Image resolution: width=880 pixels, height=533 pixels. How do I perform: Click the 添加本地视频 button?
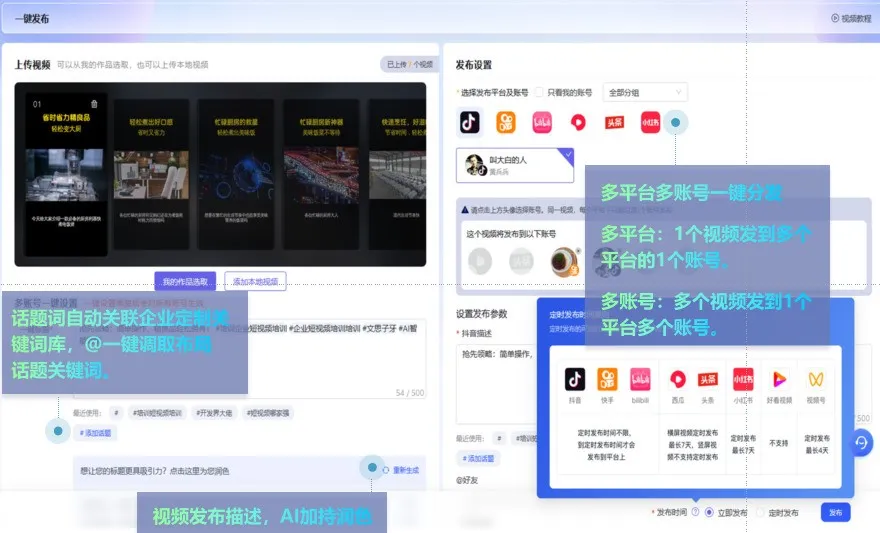(x=255, y=281)
